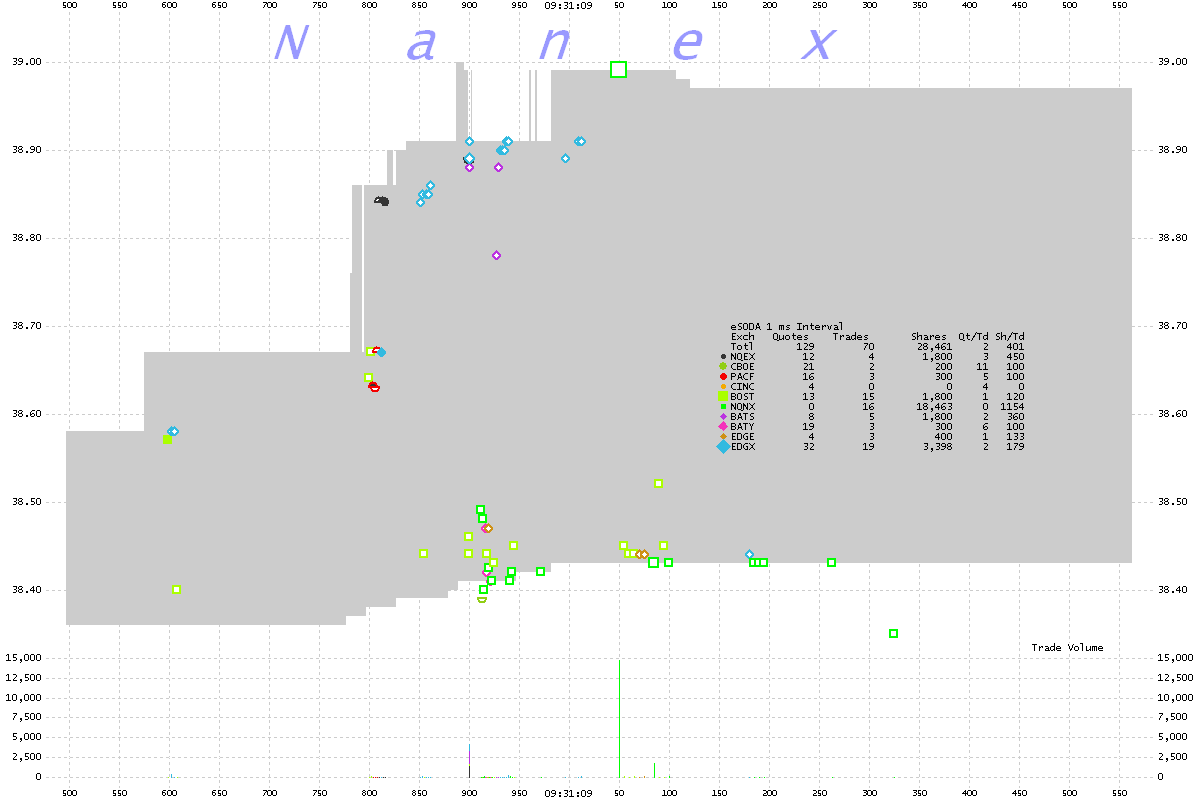Click the purple diamond marker near 38.78
This screenshot has height=800, width=1200.
click(496, 255)
